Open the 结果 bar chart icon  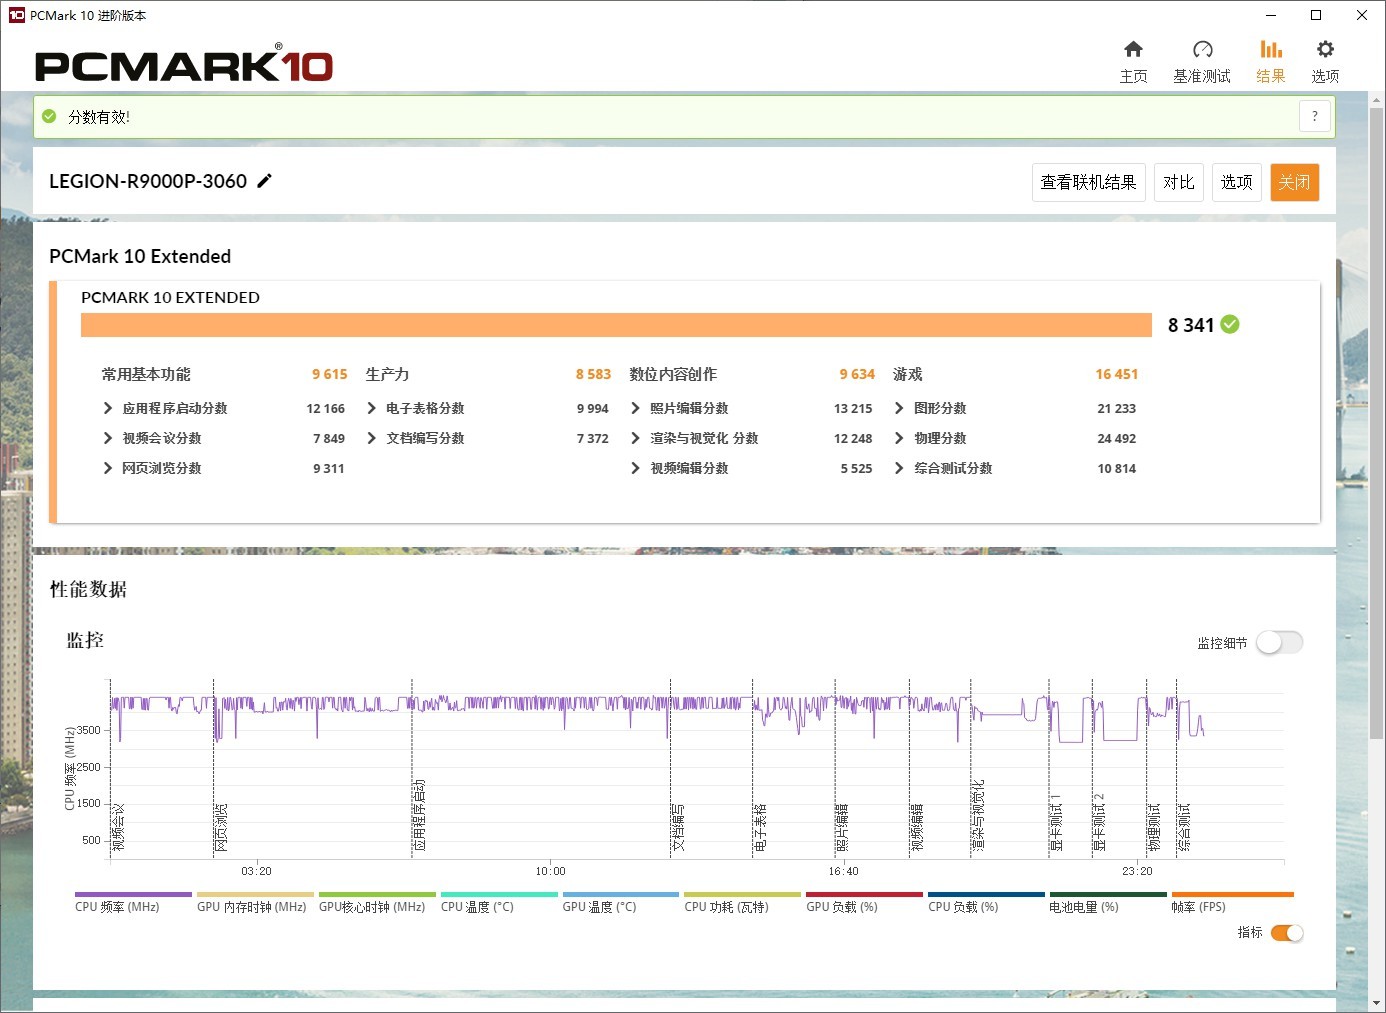[x=1271, y=49]
